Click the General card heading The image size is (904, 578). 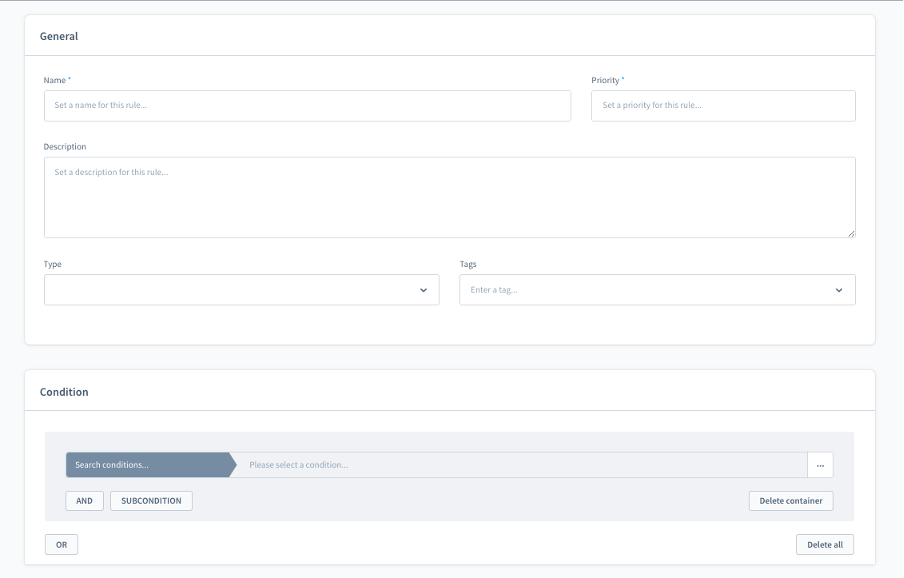59,36
